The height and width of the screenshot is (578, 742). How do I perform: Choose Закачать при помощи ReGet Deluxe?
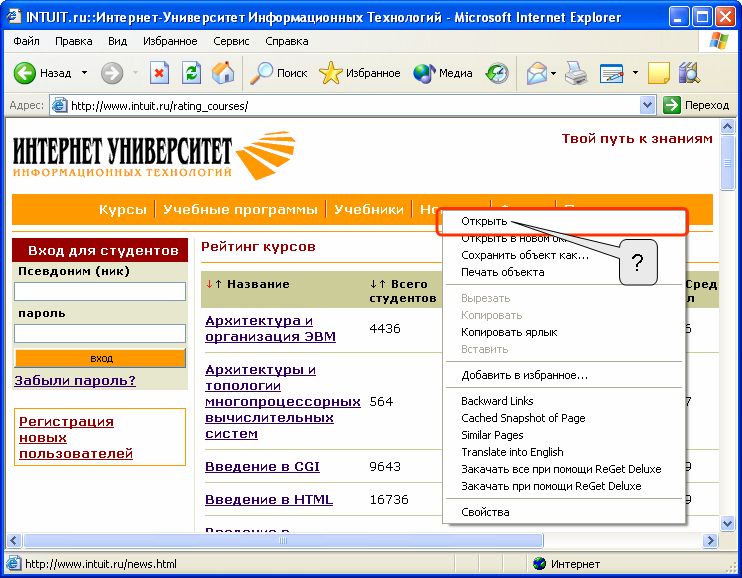564,486
